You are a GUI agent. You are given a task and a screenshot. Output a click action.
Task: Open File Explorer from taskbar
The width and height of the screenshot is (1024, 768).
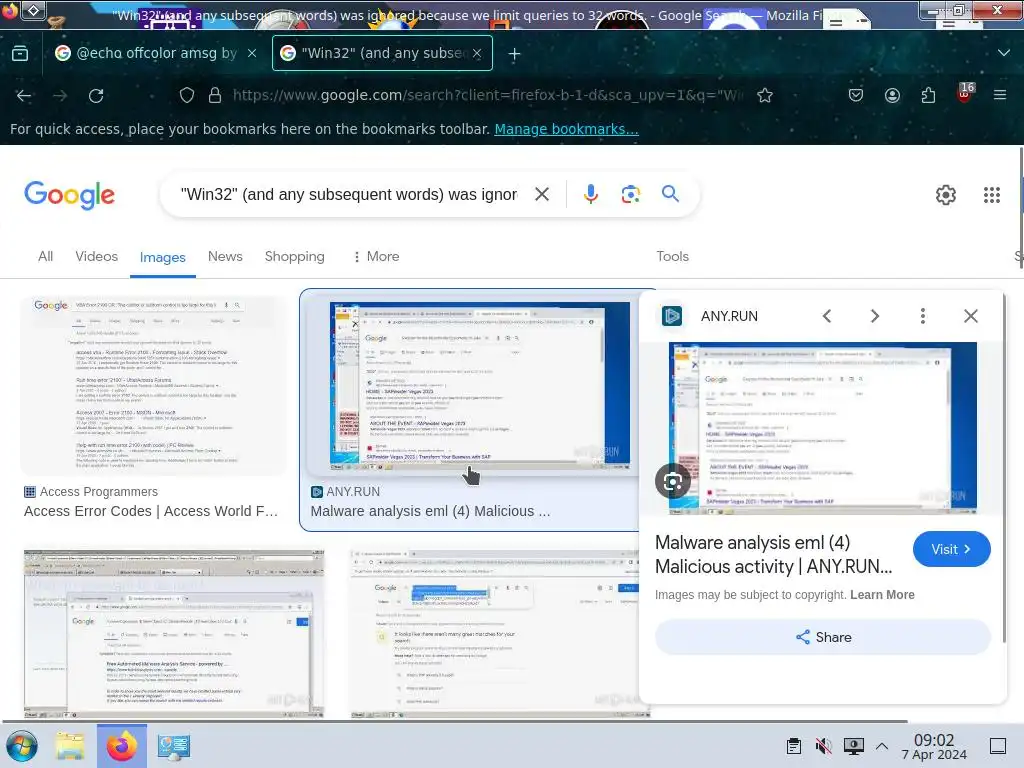pos(69,746)
